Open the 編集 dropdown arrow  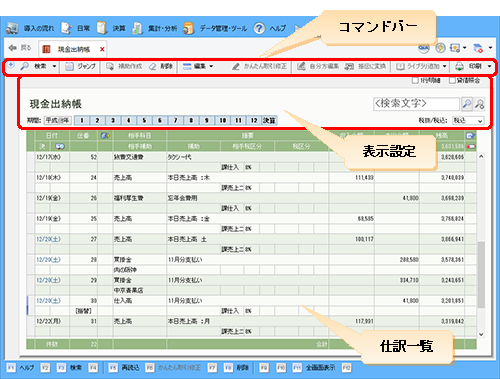point(211,66)
